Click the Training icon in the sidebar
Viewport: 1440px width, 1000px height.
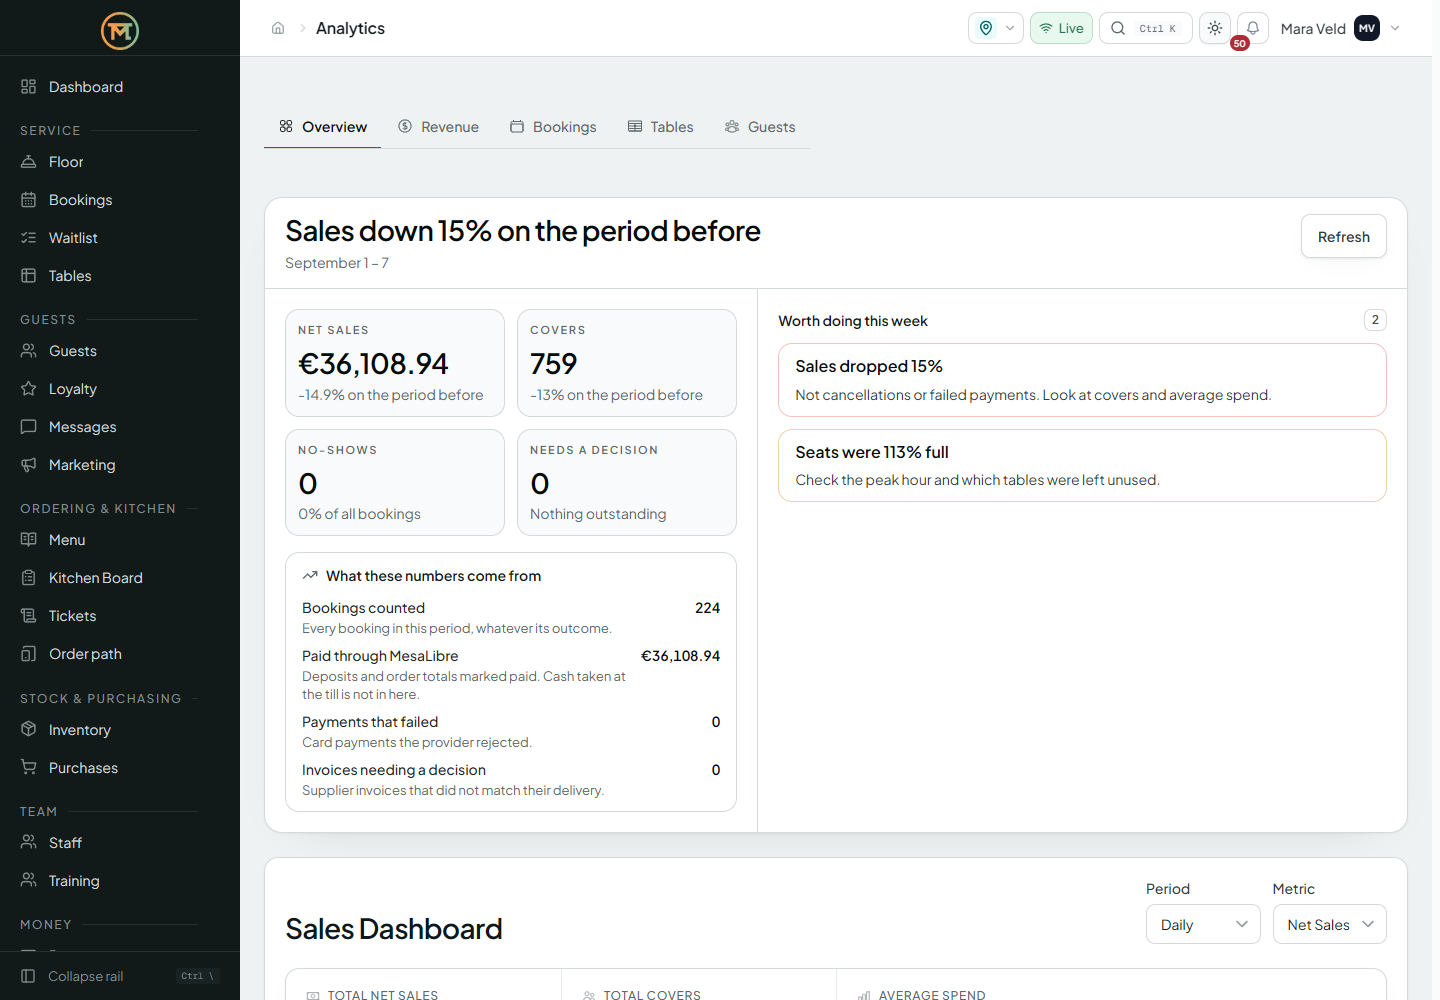(29, 881)
